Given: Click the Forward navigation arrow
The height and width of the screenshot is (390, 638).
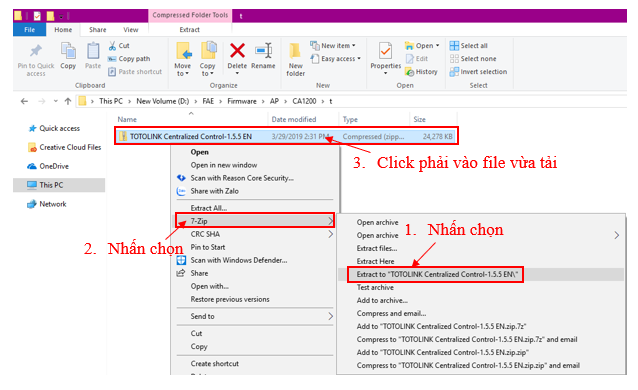Looking at the screenshot, I should [41, 101].
